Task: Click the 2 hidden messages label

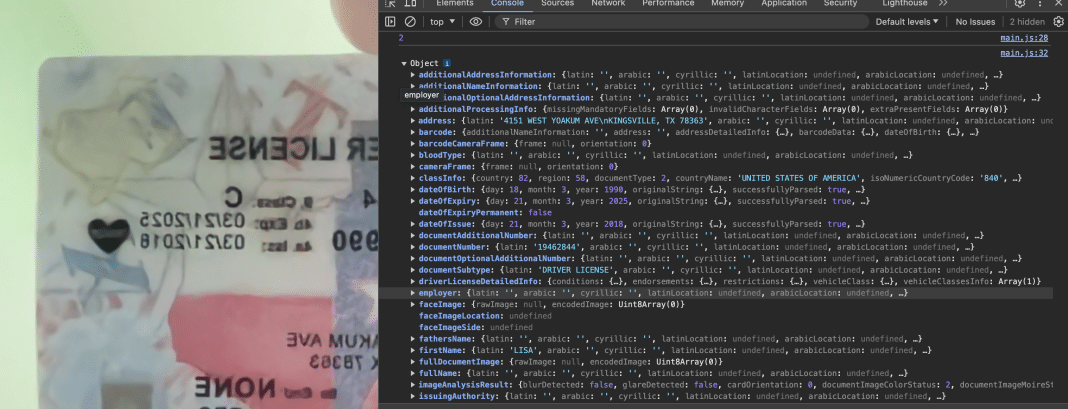Action: (x=1026, y=22)
